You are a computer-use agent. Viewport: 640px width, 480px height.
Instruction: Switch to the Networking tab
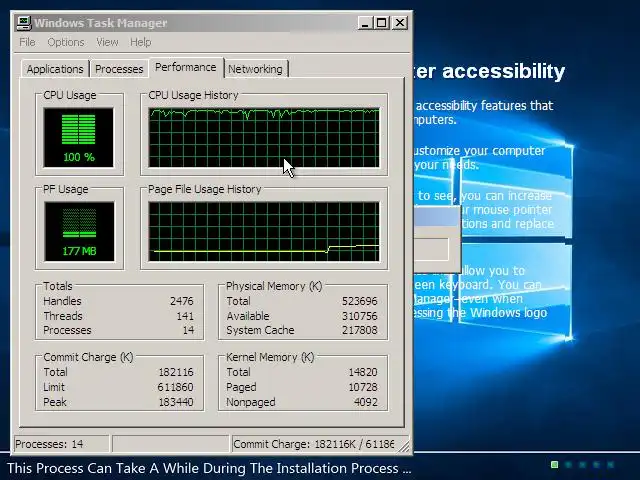point(256,69)
